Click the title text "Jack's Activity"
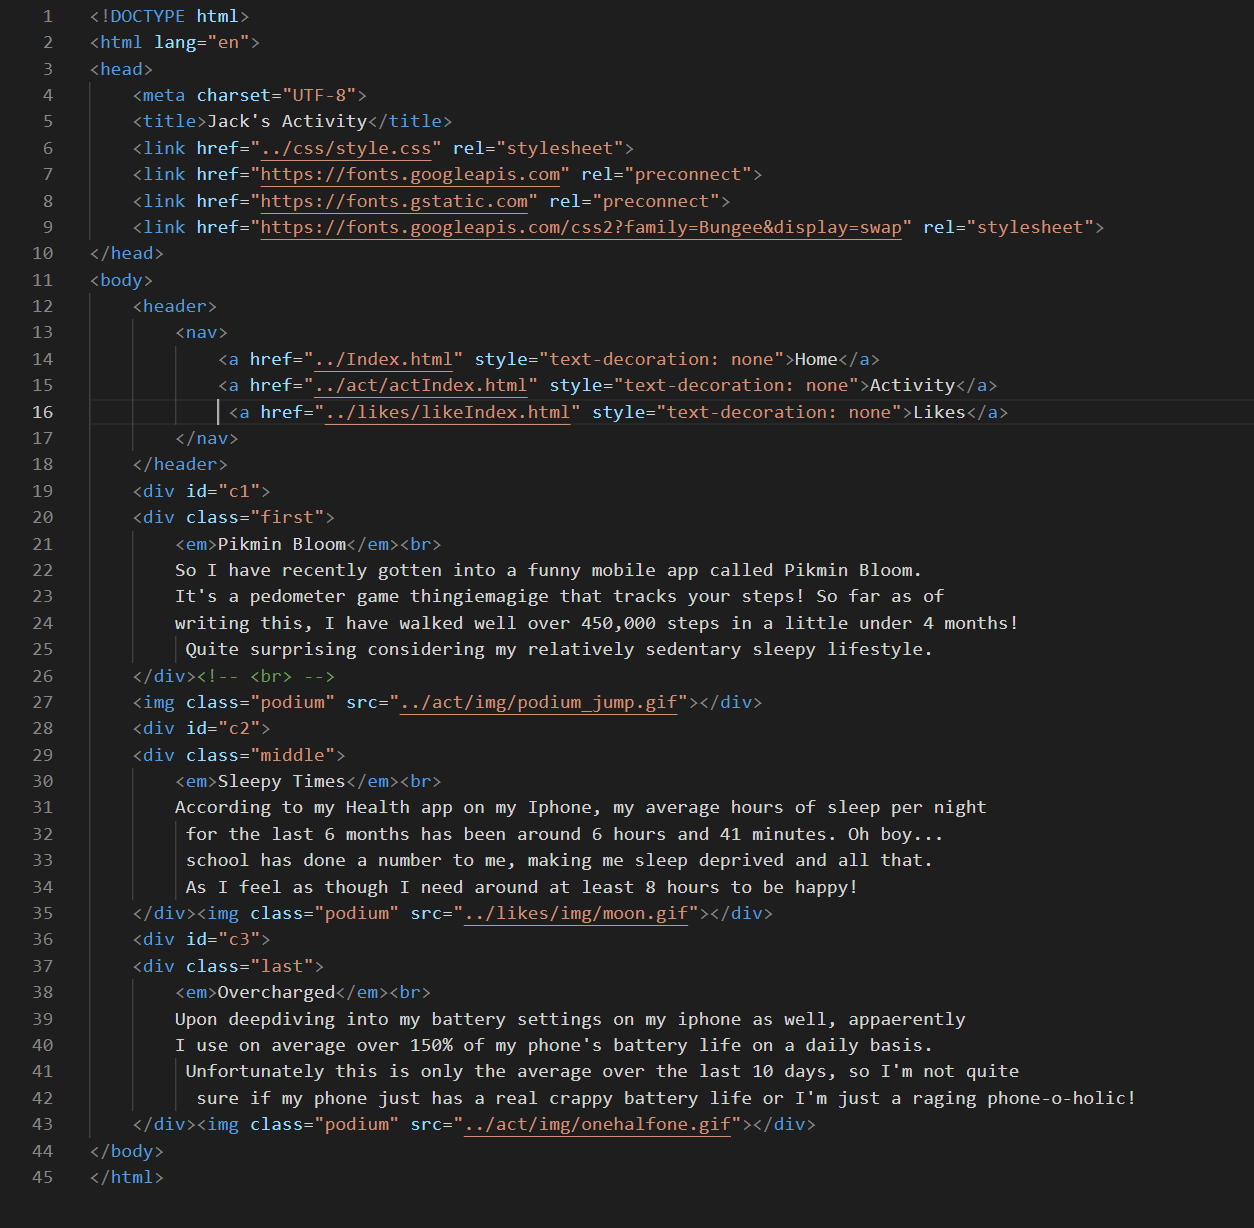The image size is (1254, 1228). pos(287,121)
